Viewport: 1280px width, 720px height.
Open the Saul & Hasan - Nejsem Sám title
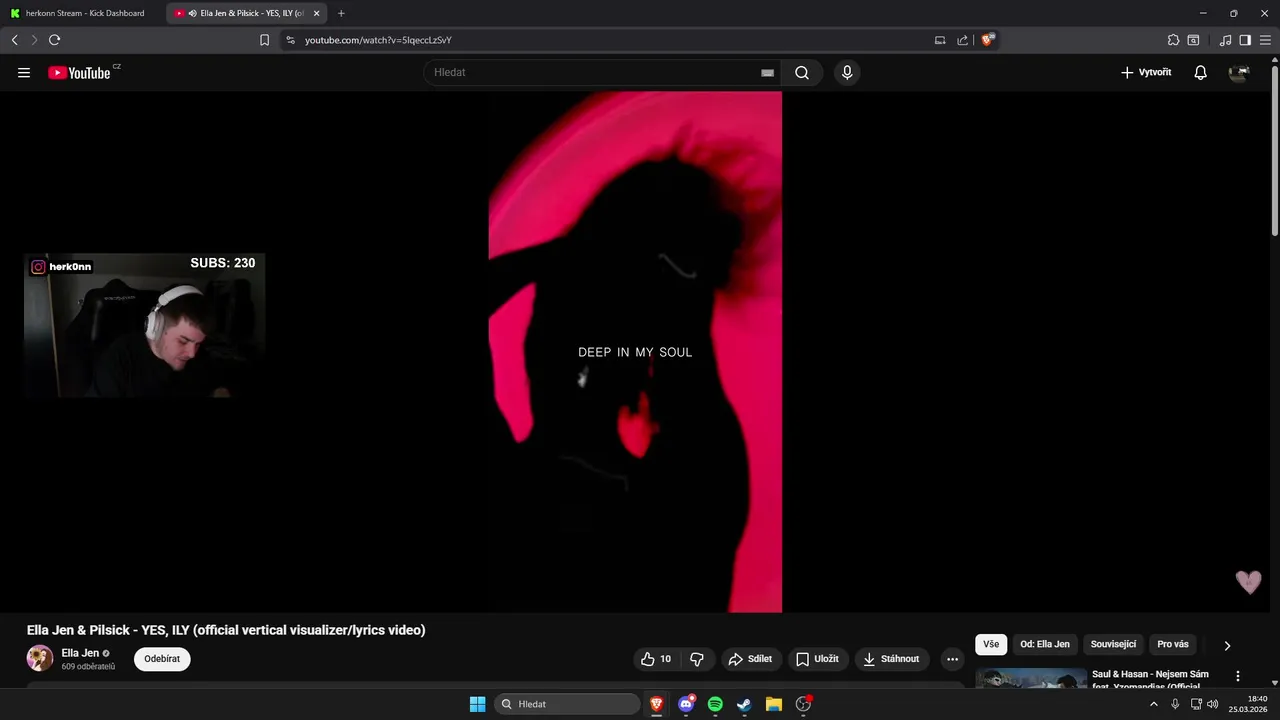click(1150, 680)
